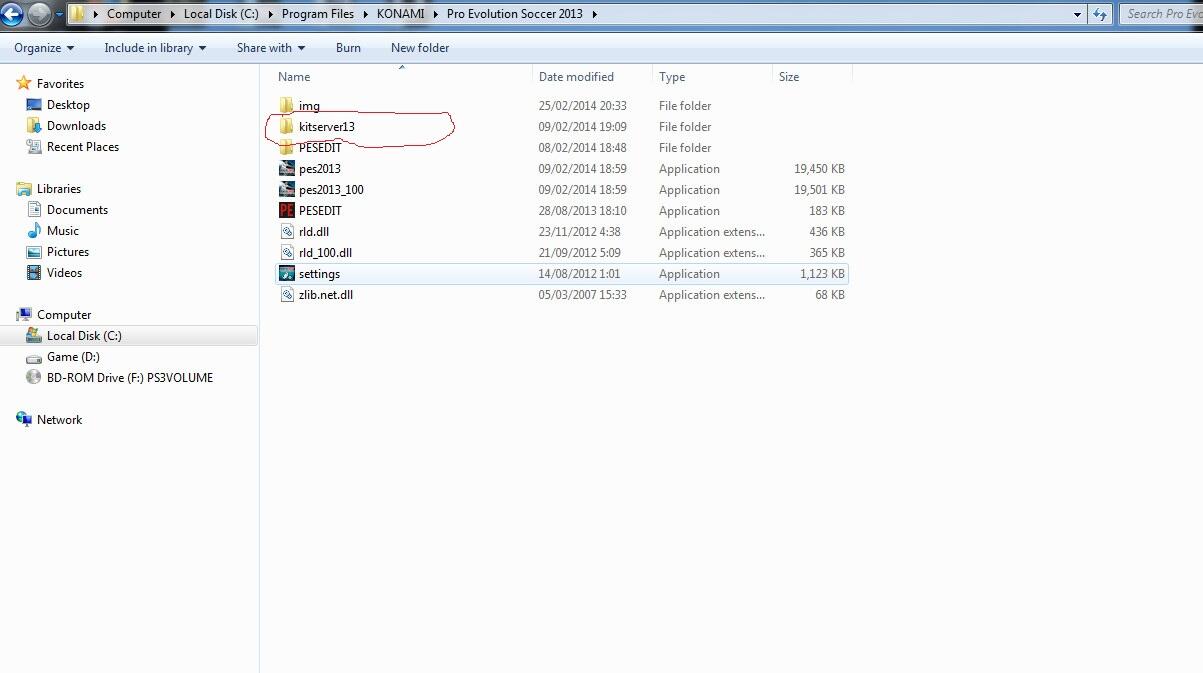Select the PESEDIT folder icon

(287, 147)
